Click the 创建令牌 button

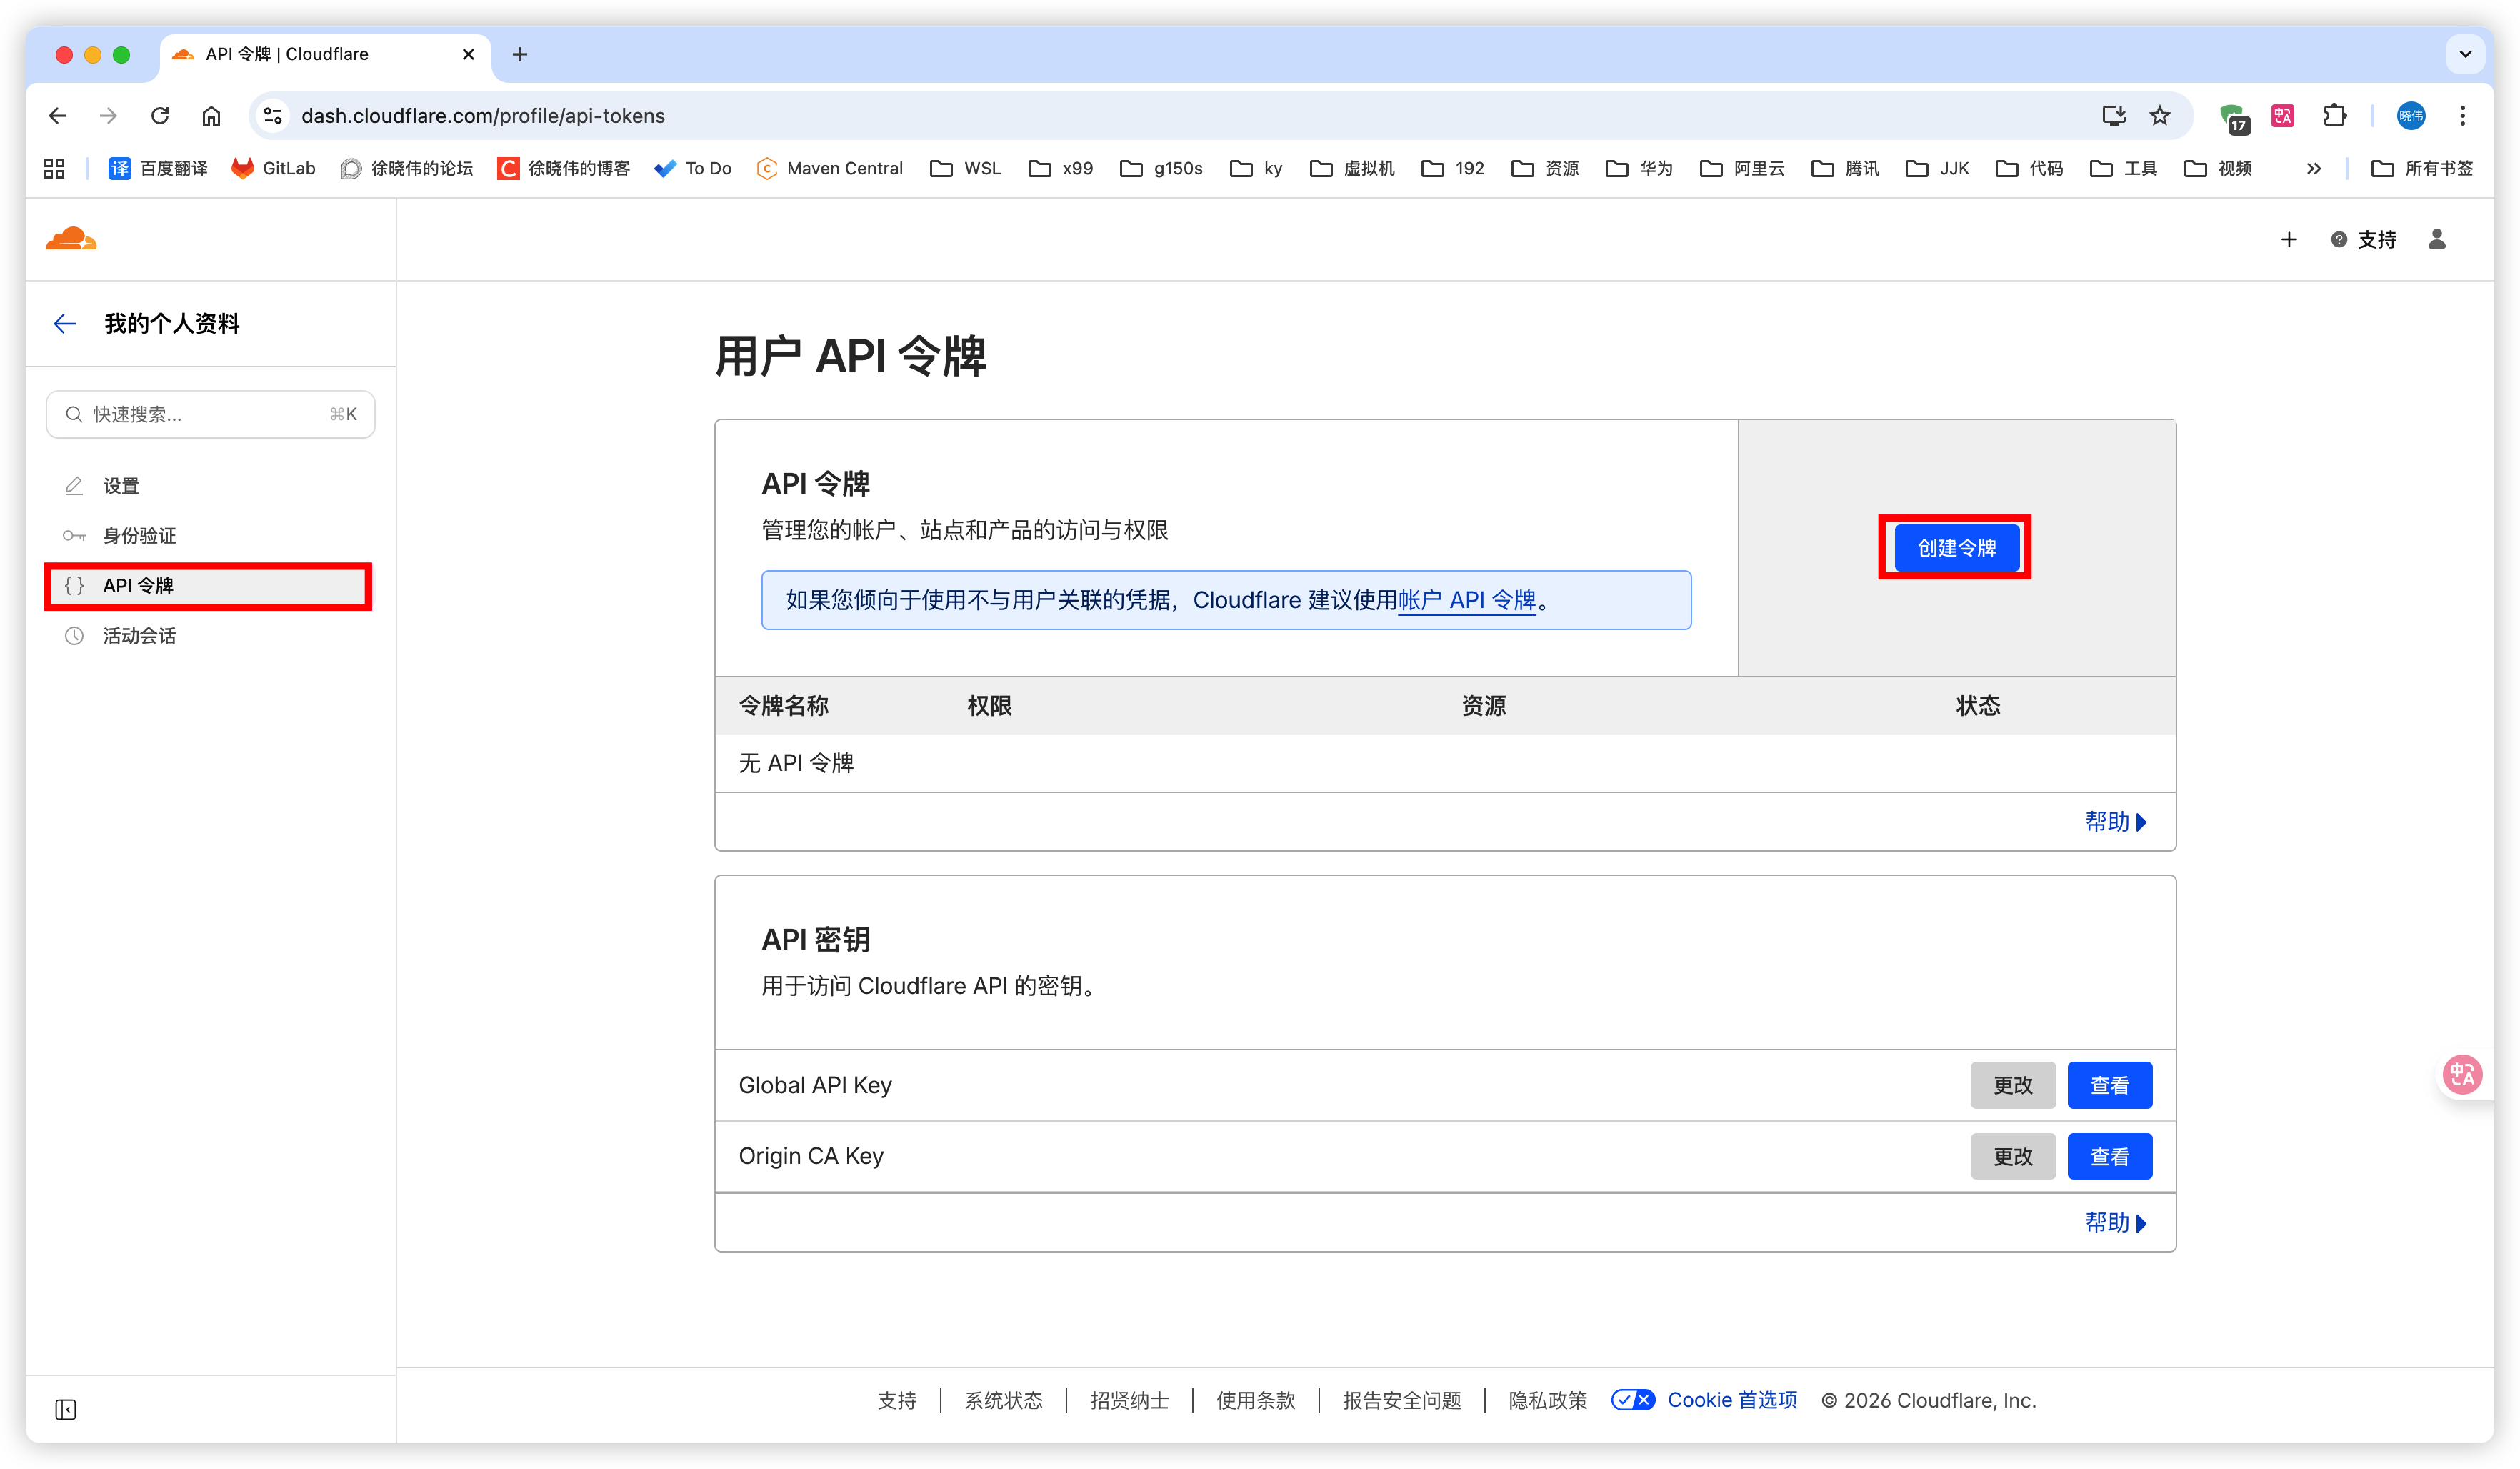coord(1956,548)
